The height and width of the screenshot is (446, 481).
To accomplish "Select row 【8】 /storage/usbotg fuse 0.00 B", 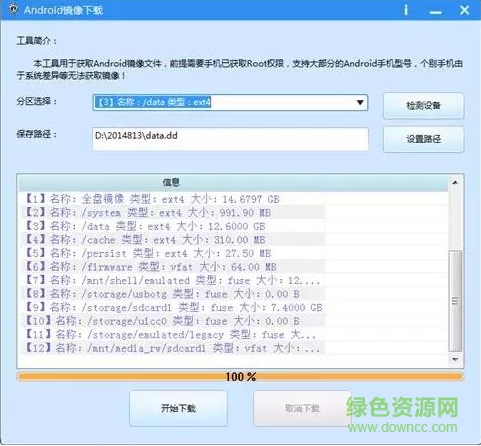I will tap(172, 294).
